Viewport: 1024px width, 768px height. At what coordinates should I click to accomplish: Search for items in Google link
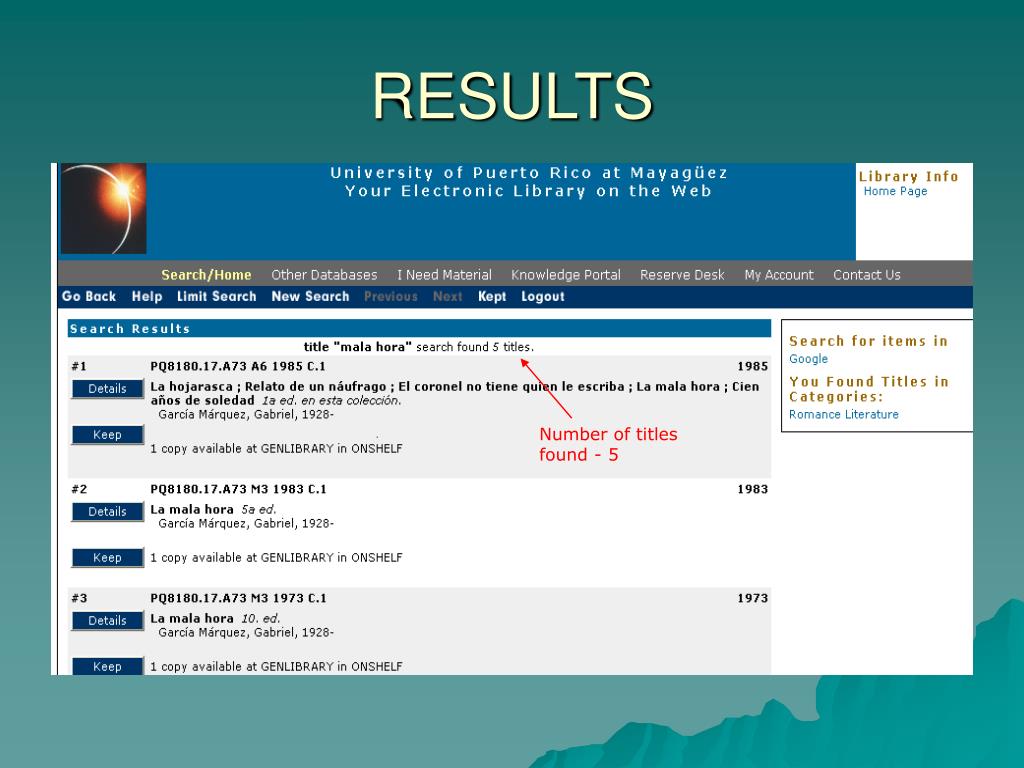(x=808, y=359)
